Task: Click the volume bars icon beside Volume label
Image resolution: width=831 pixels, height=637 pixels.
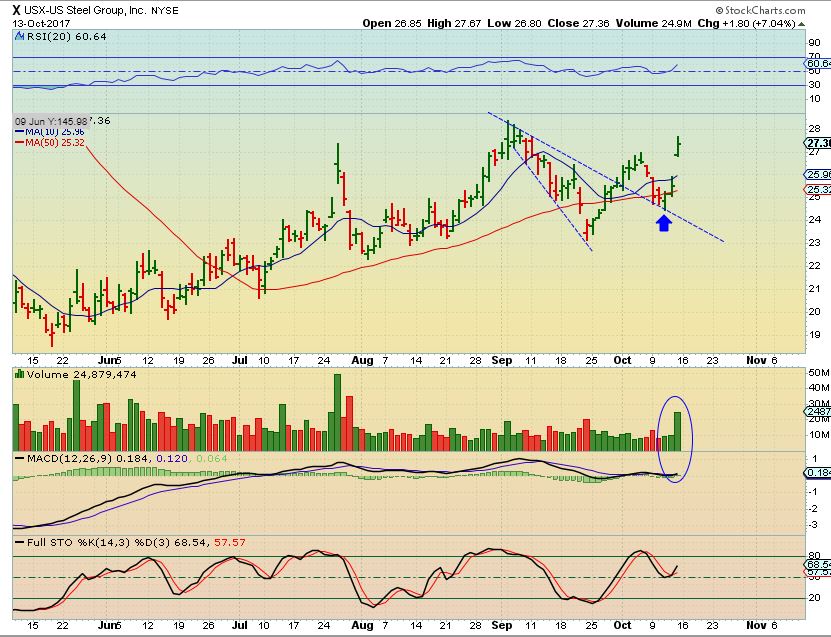Action: click(x=20, y=374)
